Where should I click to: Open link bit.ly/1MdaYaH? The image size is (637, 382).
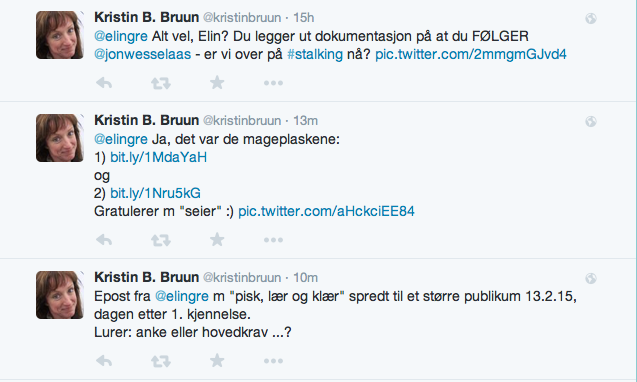pos(158,157)
